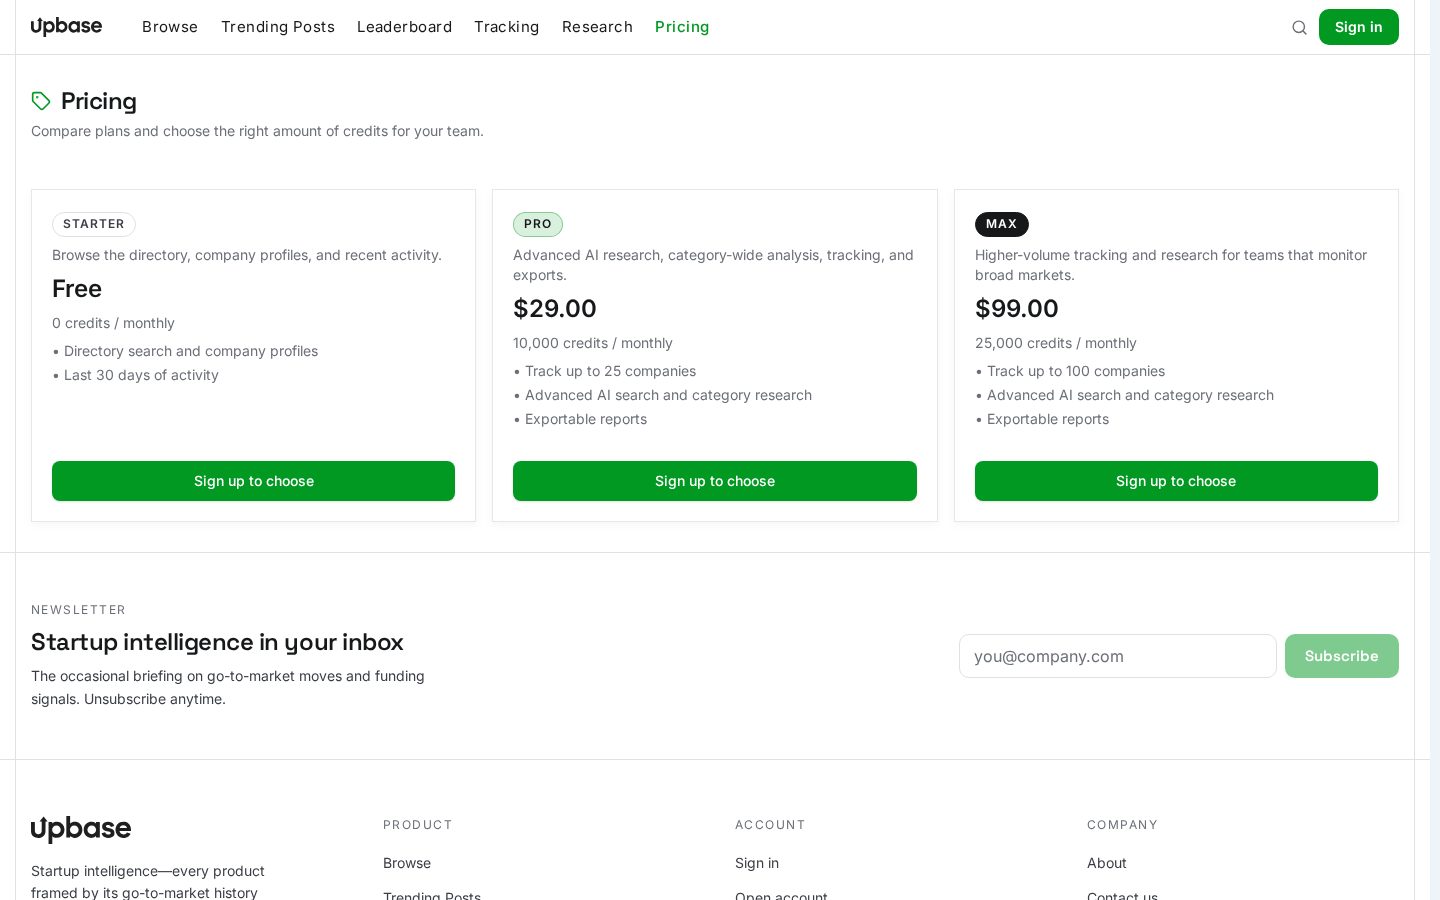The height and width of the screenshot is (900, 1440).
Task: Switch to the Tracking nav item
Action: [x=506, y=27]
